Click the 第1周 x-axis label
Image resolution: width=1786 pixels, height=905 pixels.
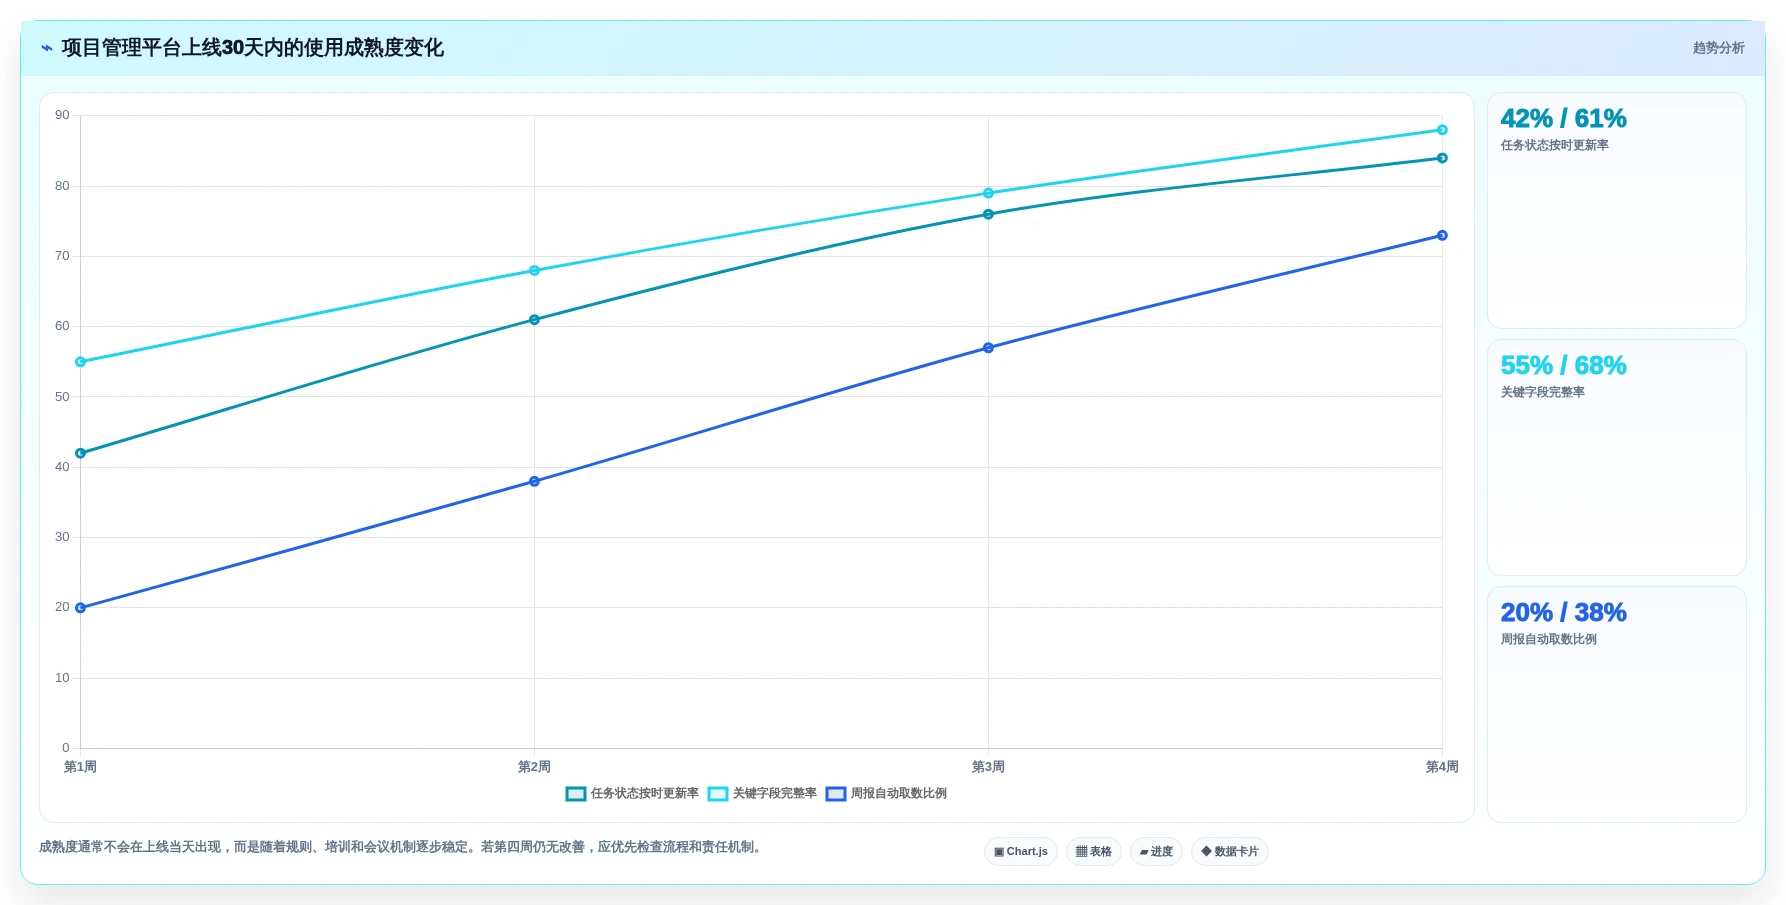coord(80,767)
